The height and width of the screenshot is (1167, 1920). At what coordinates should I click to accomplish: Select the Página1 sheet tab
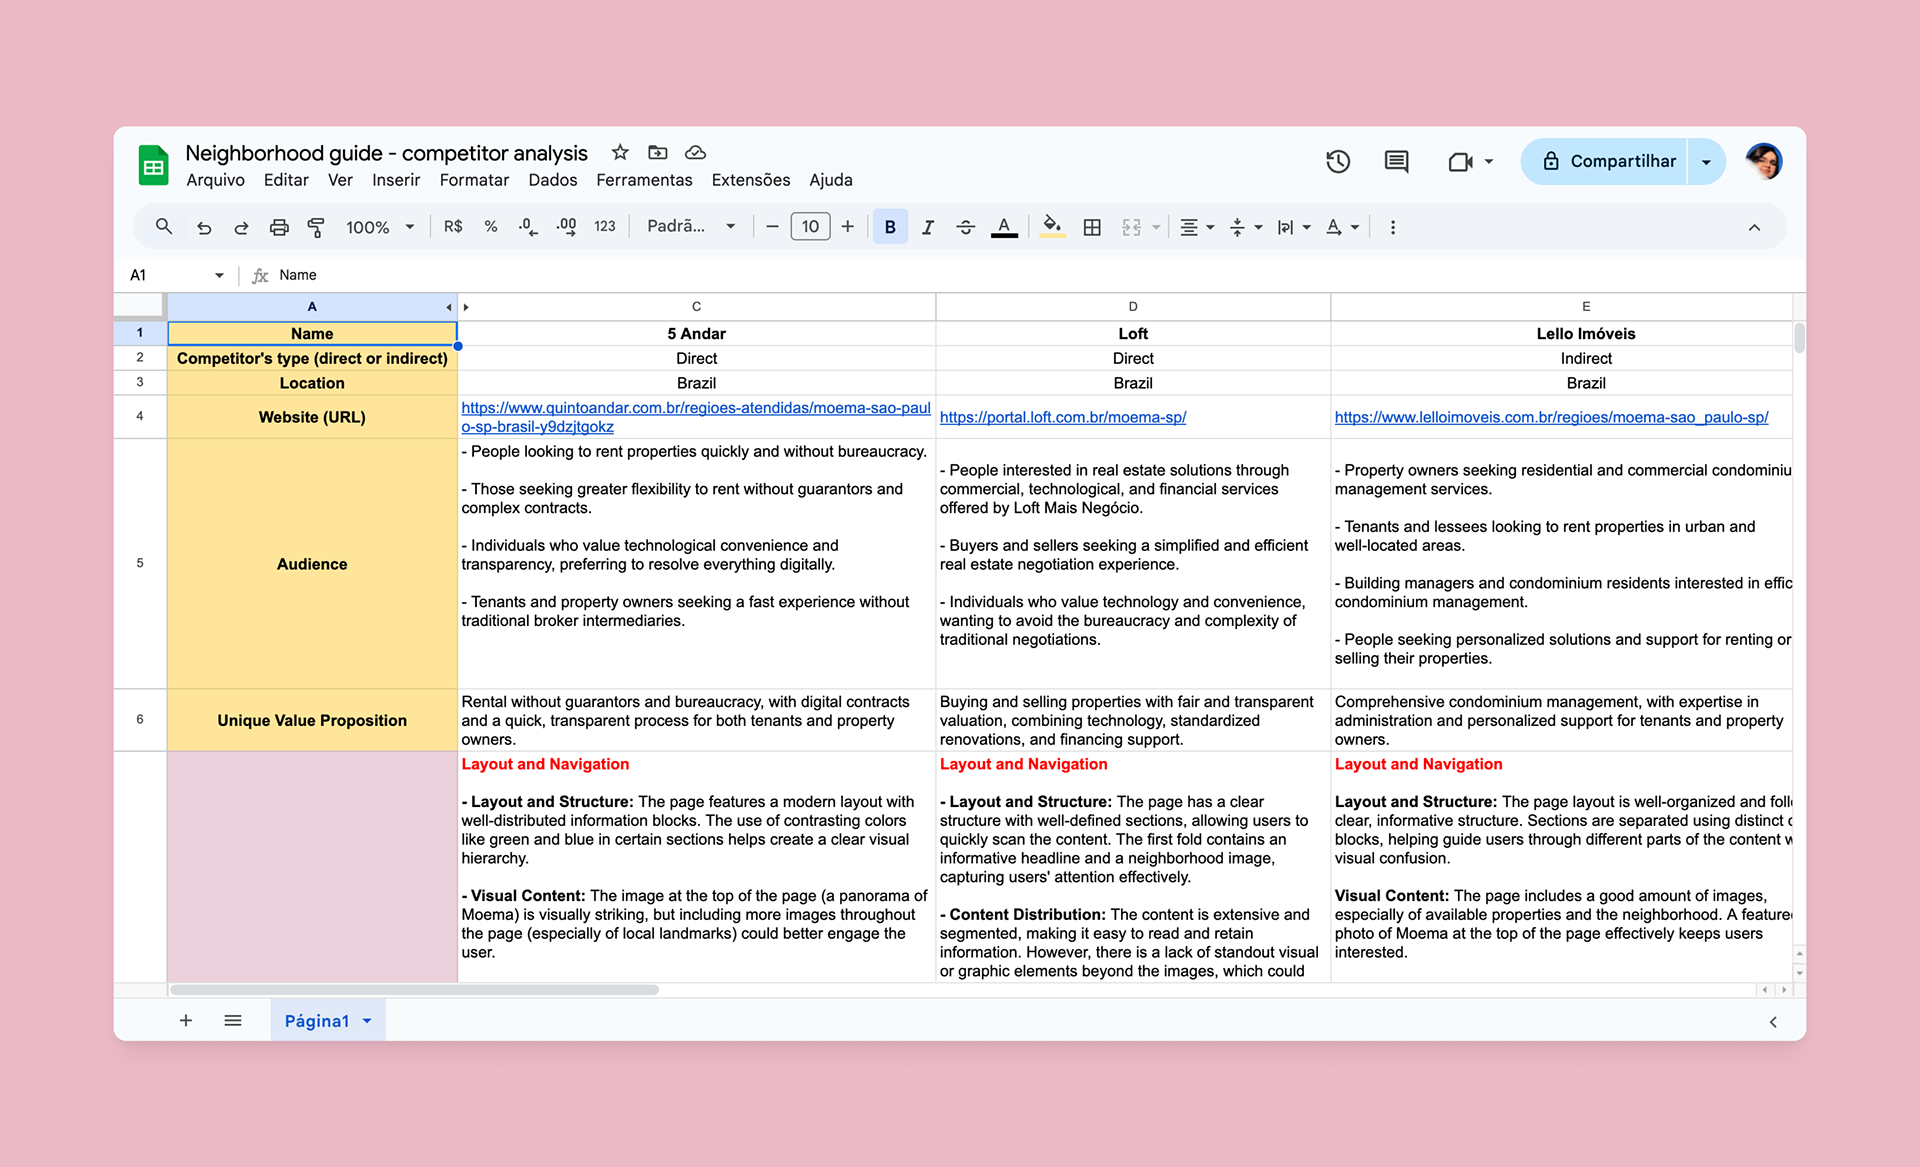pyautogui.click(x=316, y=1021)
